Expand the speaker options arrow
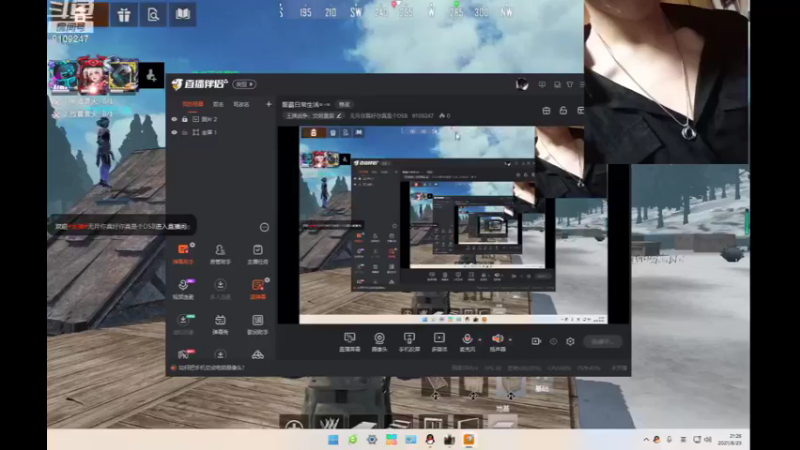 point(510,339)
